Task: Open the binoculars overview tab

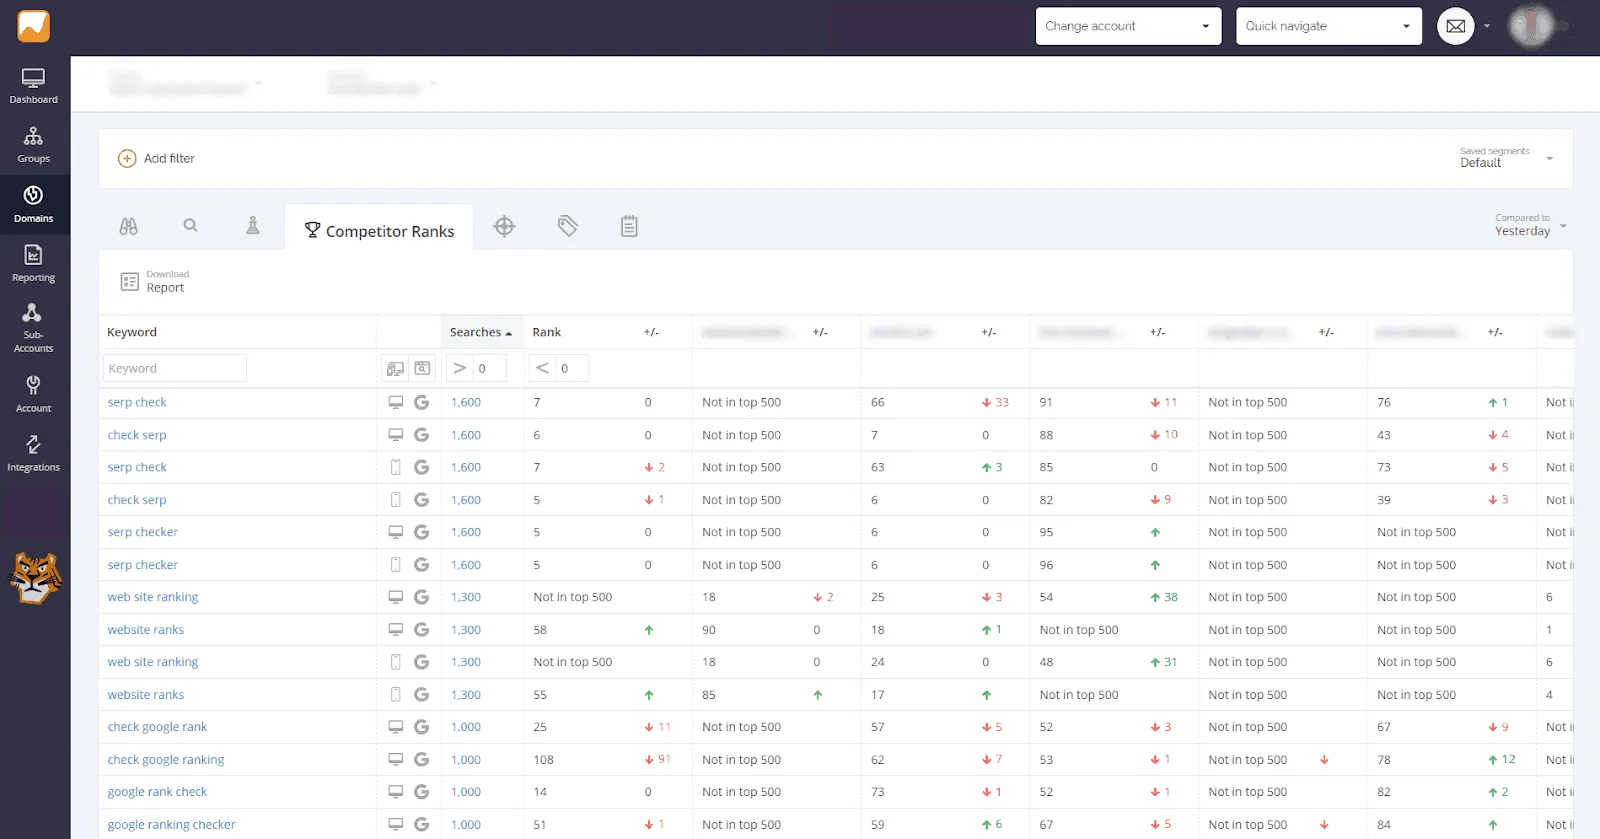Action: (x=129, y=227)
